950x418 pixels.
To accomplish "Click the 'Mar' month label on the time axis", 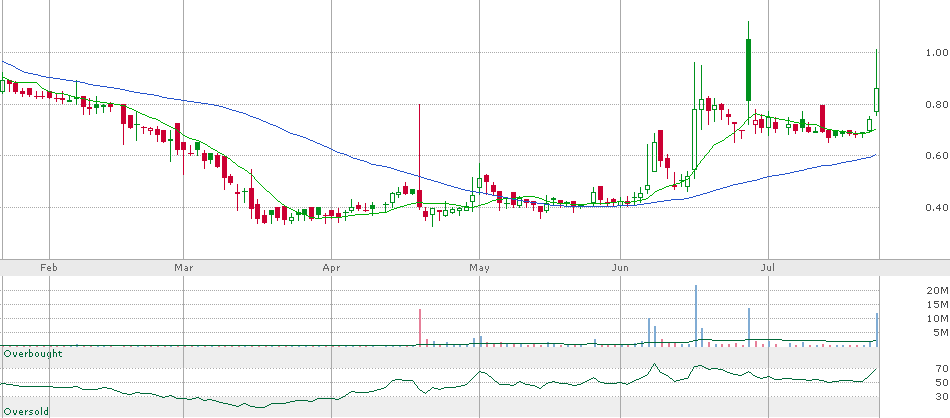I will pos(184,268).
